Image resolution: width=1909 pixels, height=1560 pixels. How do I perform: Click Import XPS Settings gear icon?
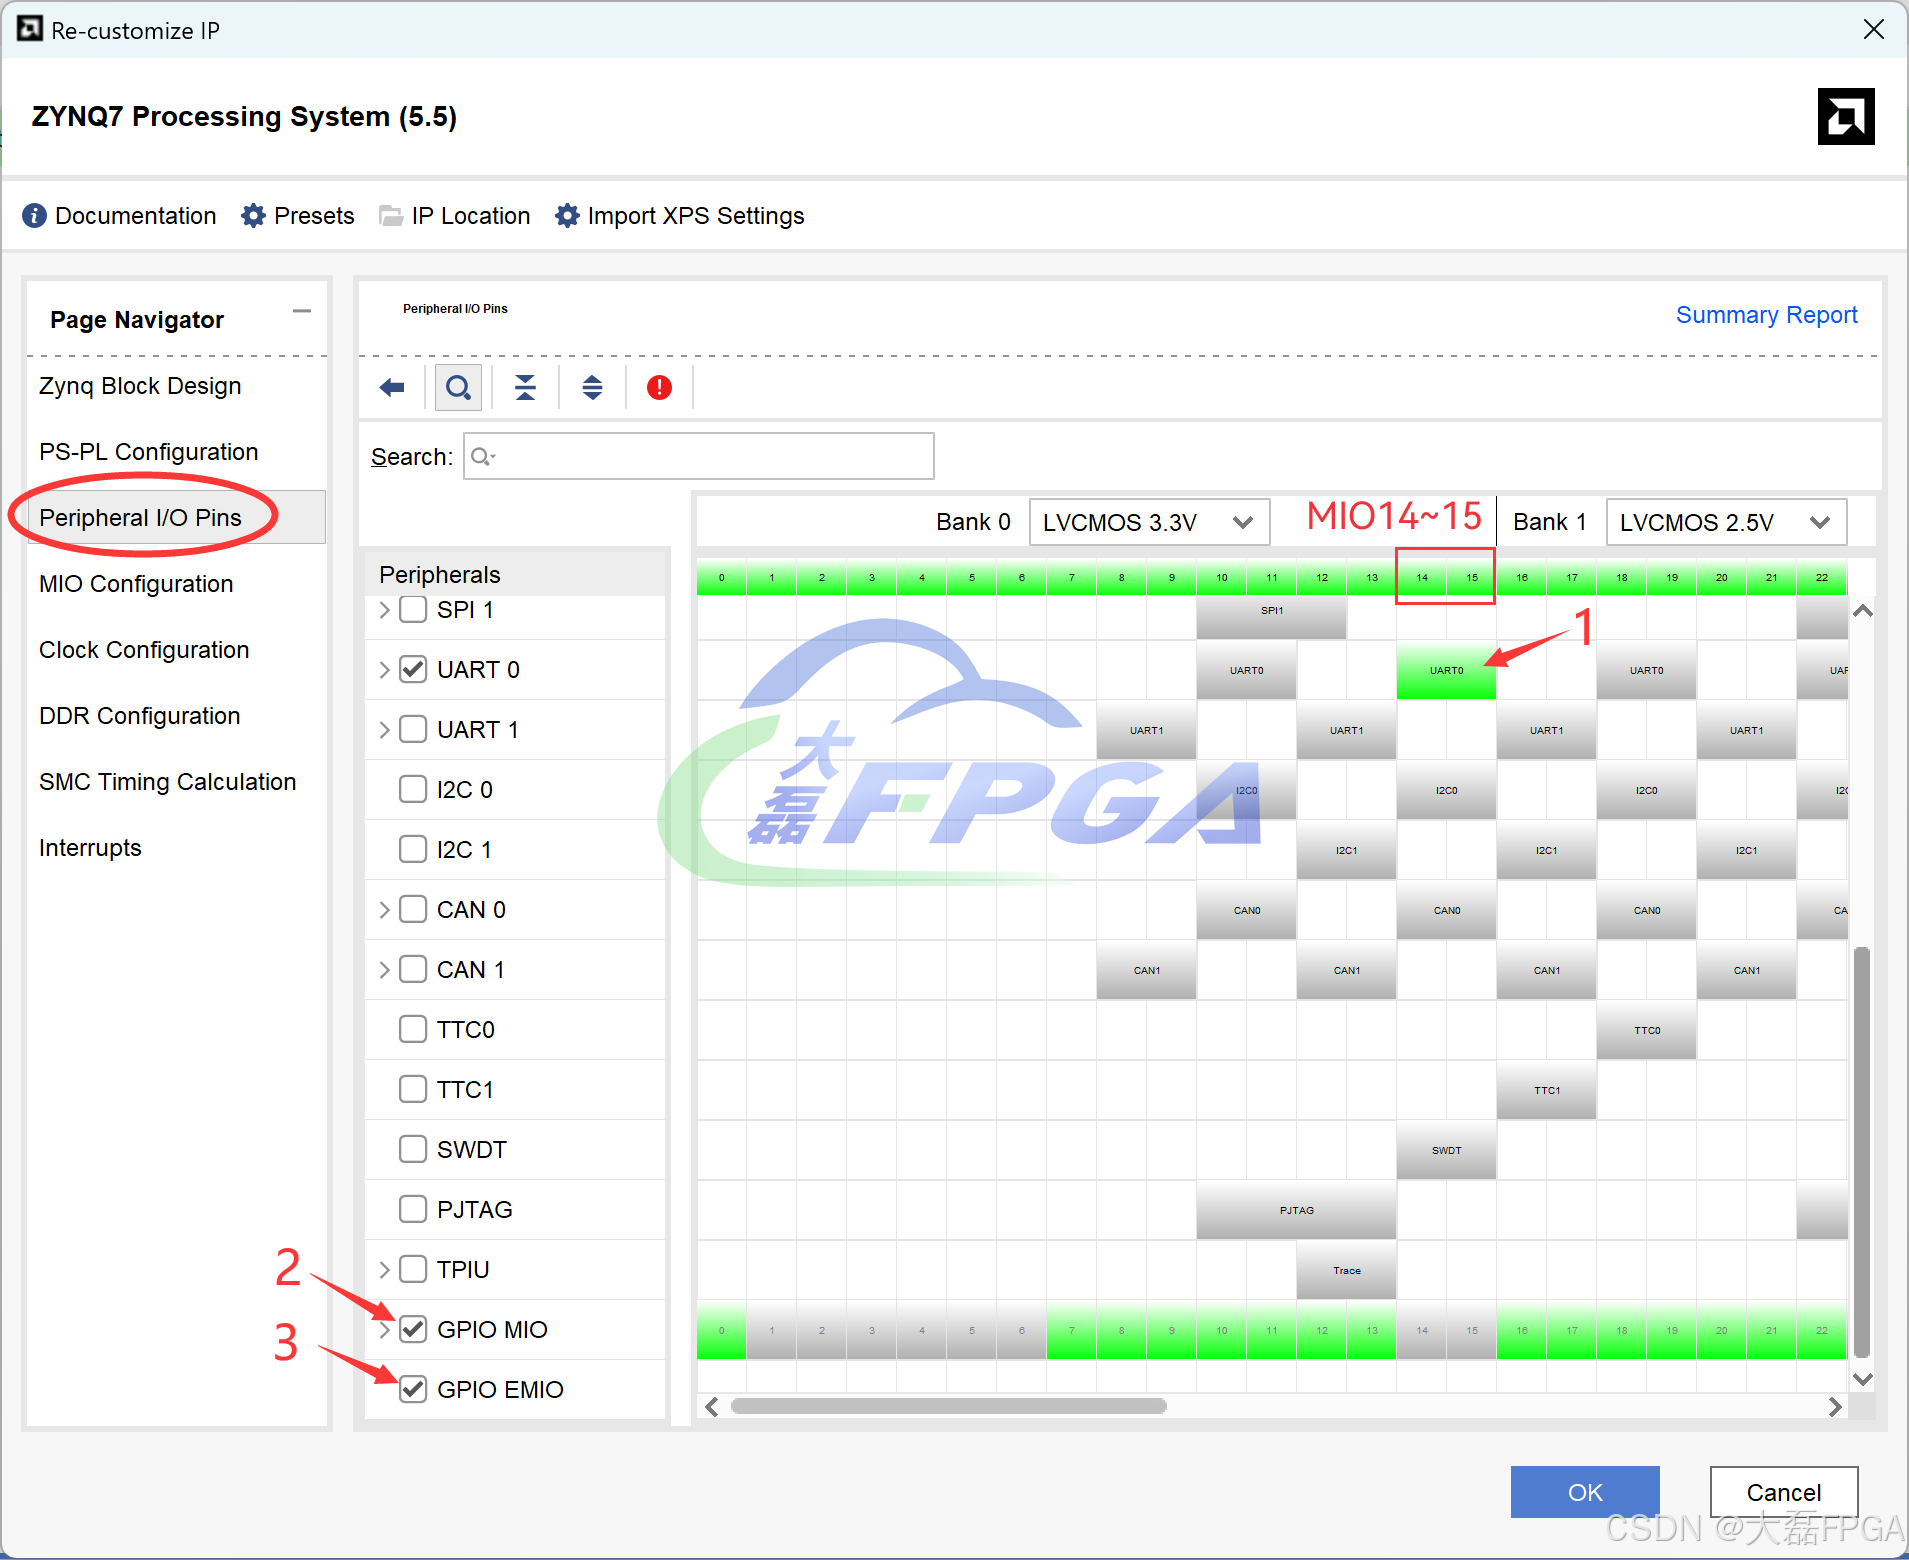567,216
